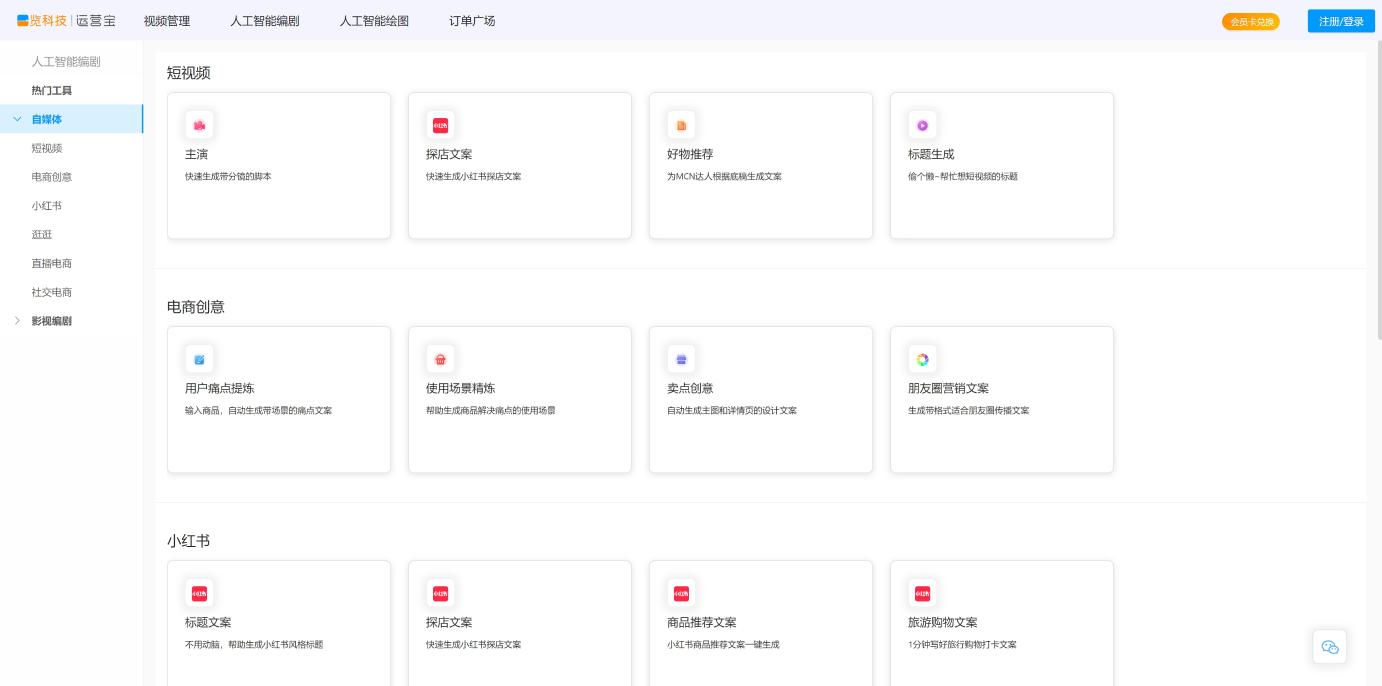Click the 人工智能编剧 sidebar header
Screen dimensions: 1382x686
[x=66, y=62]
